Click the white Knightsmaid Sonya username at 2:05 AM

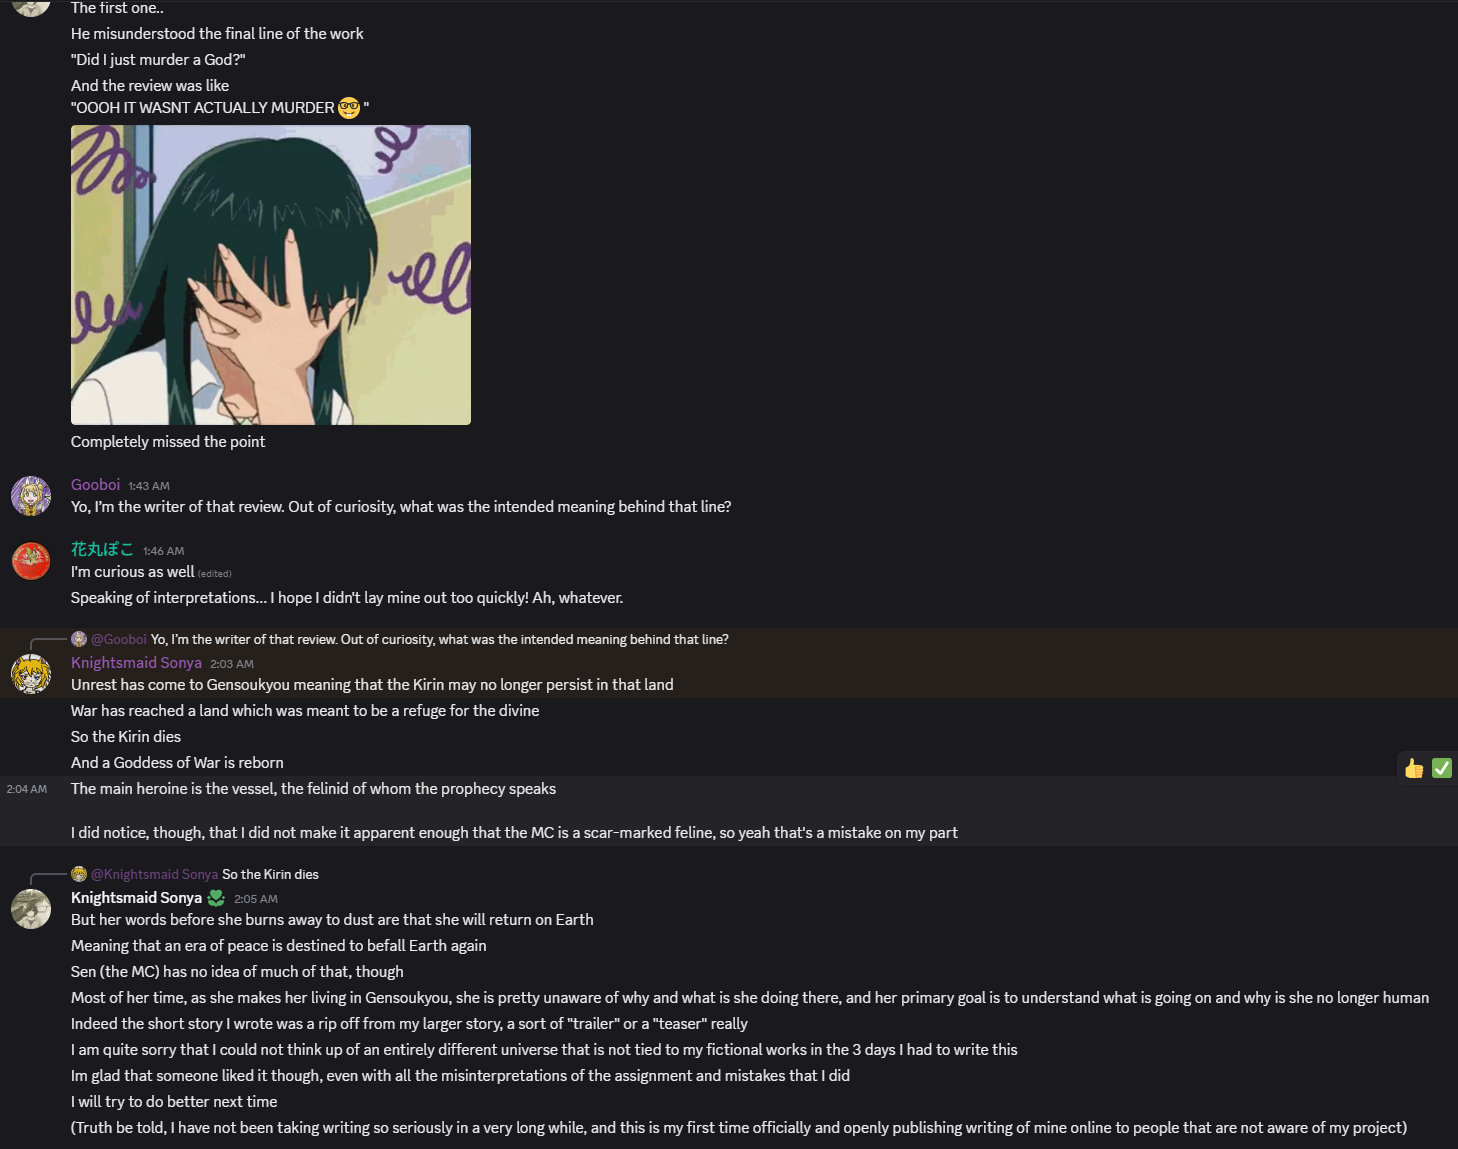(x=136, y=898)
